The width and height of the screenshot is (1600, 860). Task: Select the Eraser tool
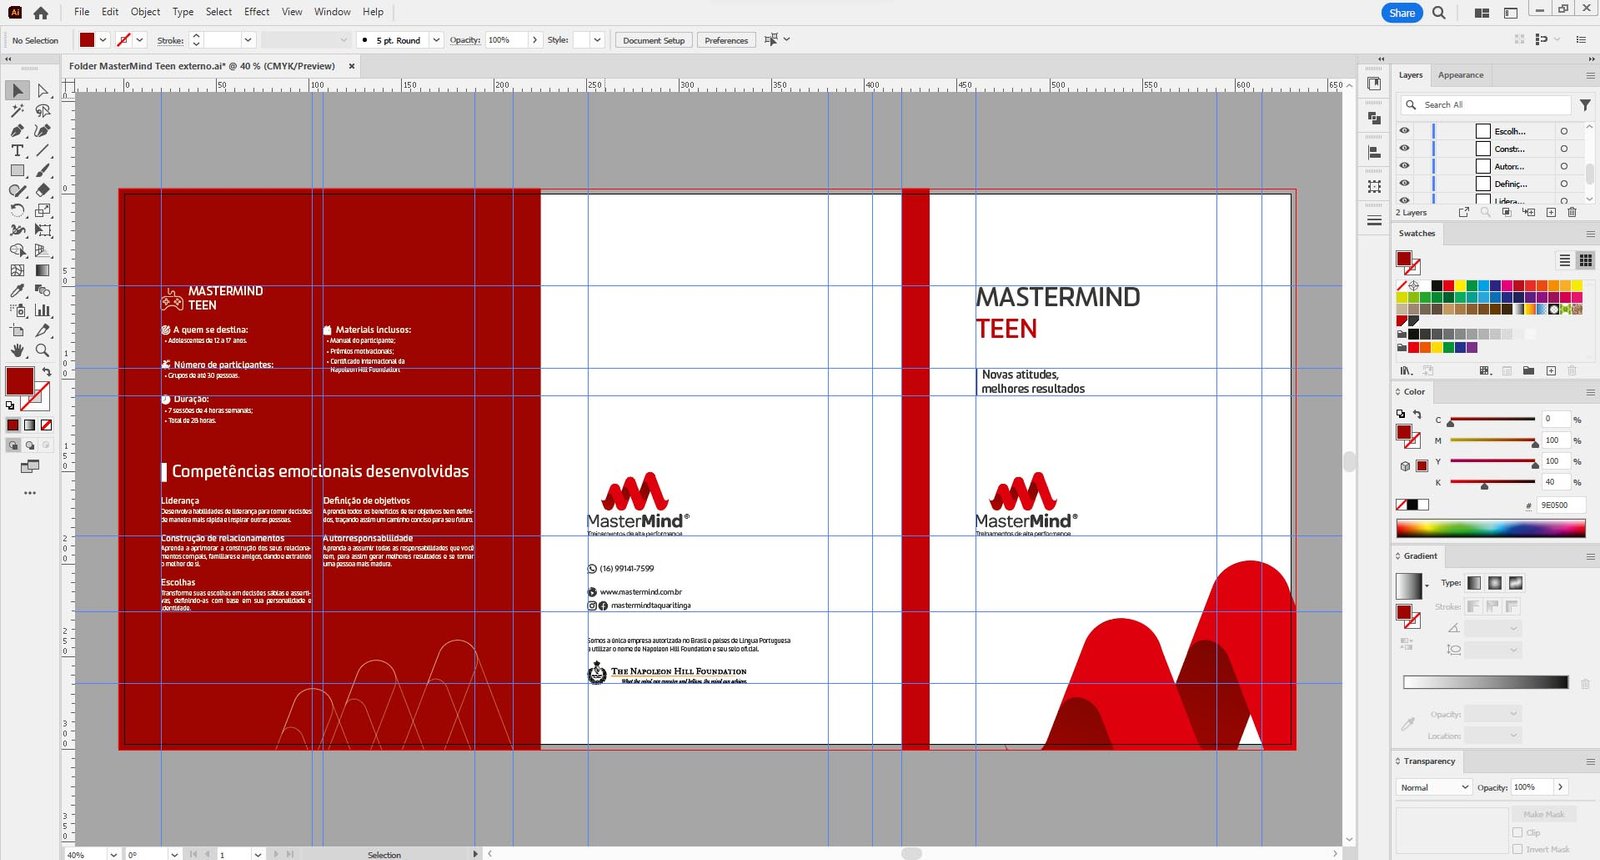tap(42, 190)
